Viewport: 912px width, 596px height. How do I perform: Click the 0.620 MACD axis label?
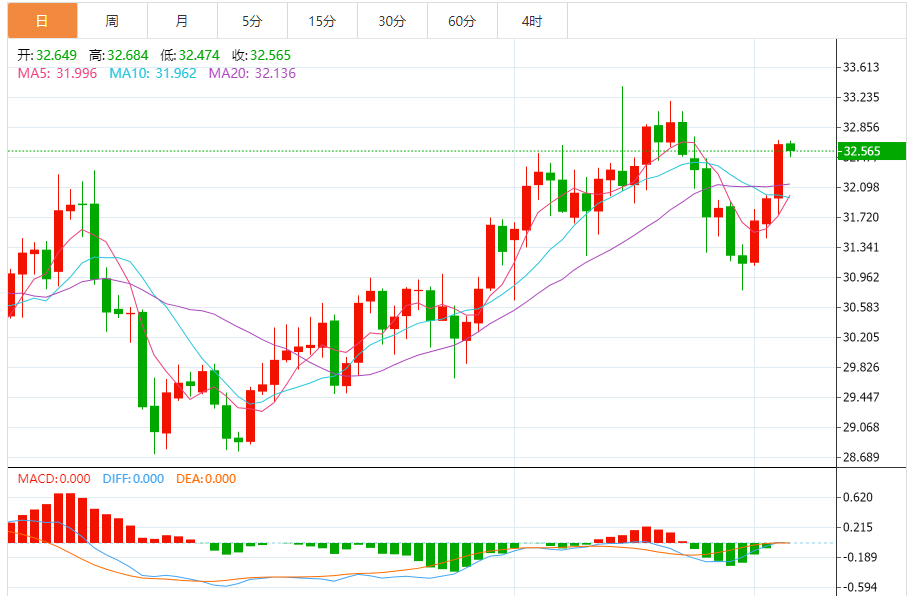click(x=858, y=497)
